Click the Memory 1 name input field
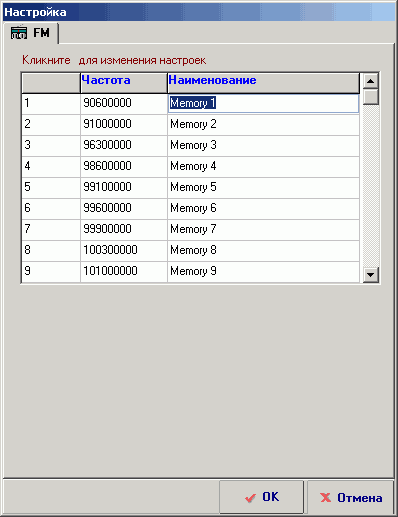Viewport: 398px width, 517px height. [x=263, y=103]
